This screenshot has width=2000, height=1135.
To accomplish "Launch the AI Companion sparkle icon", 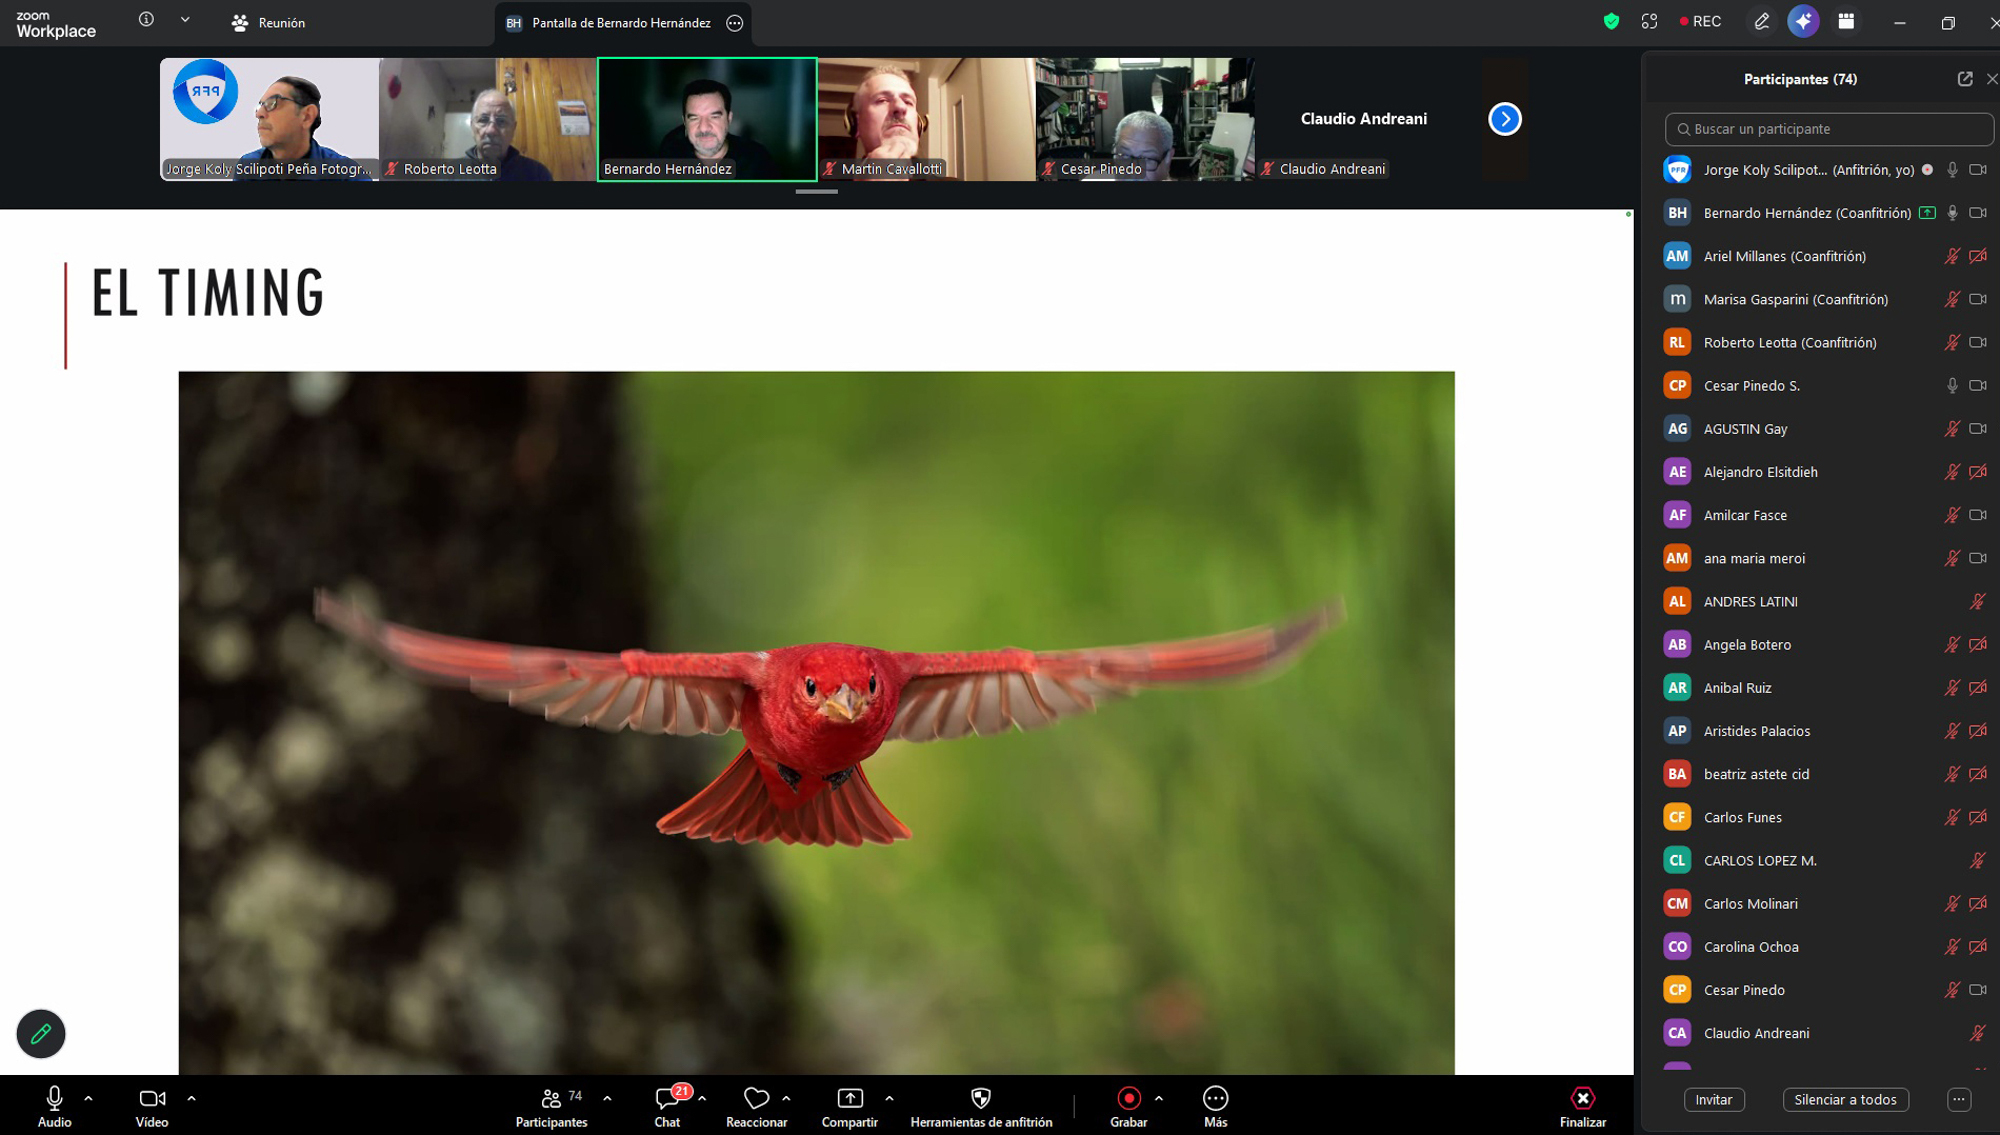I will point(1803,21).
